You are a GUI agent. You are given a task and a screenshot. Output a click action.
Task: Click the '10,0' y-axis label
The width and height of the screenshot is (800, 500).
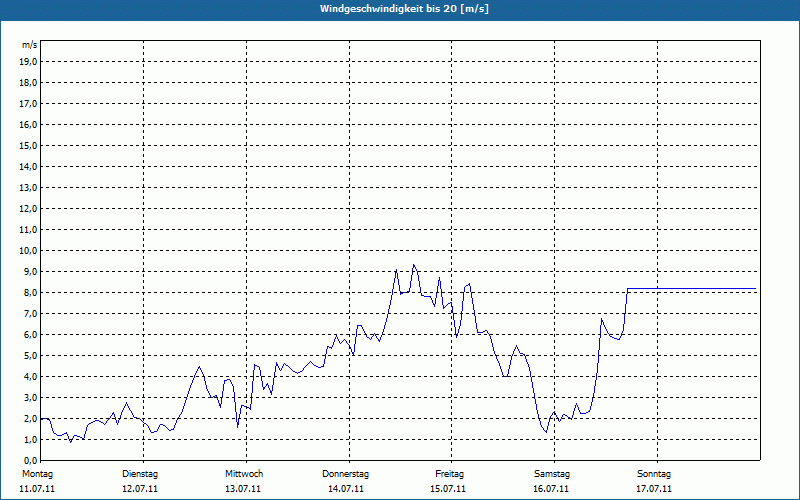click(x=28, y=251)
